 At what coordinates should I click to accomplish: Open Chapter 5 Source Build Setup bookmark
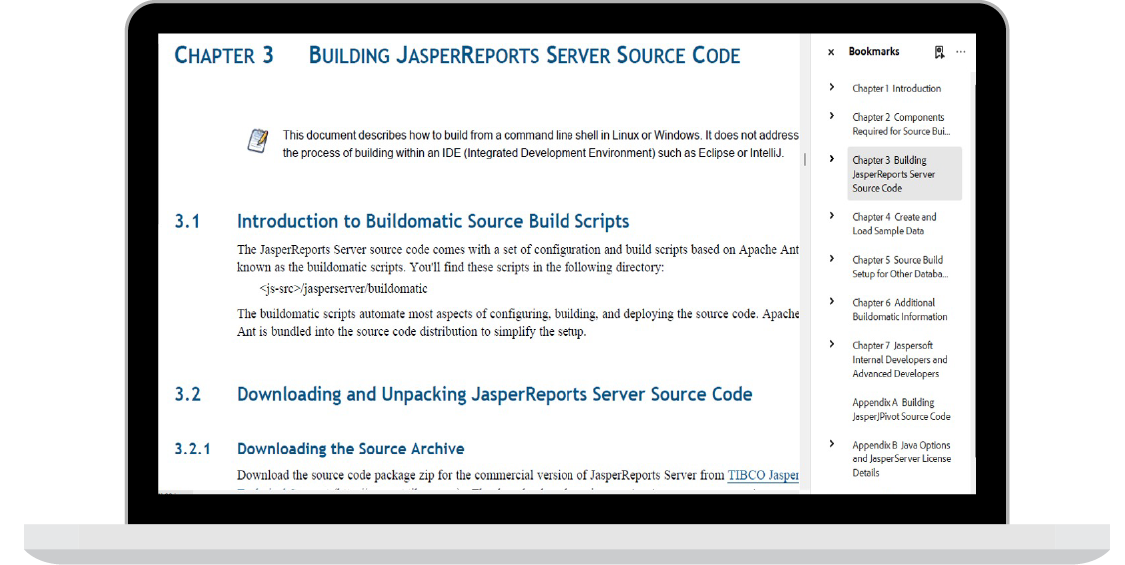point(900,266)
